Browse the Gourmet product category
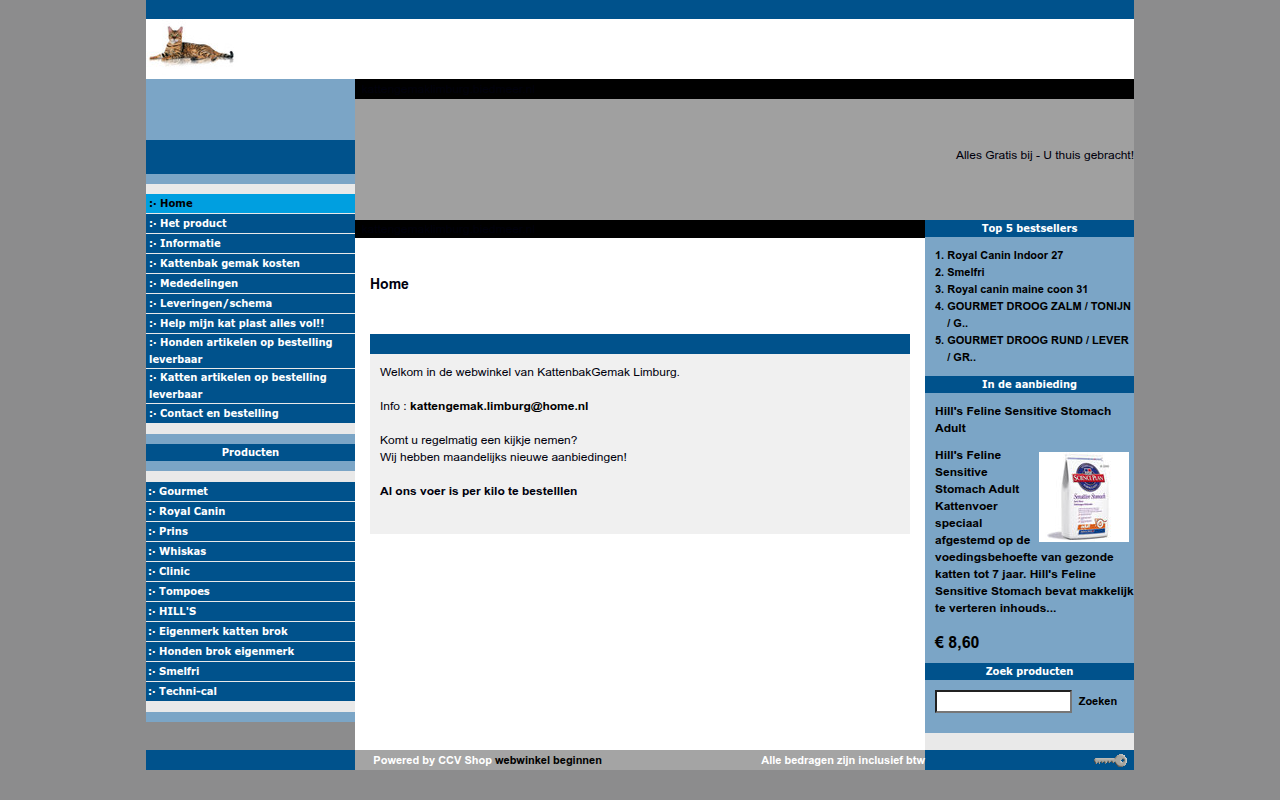 [x=250, y=492]
